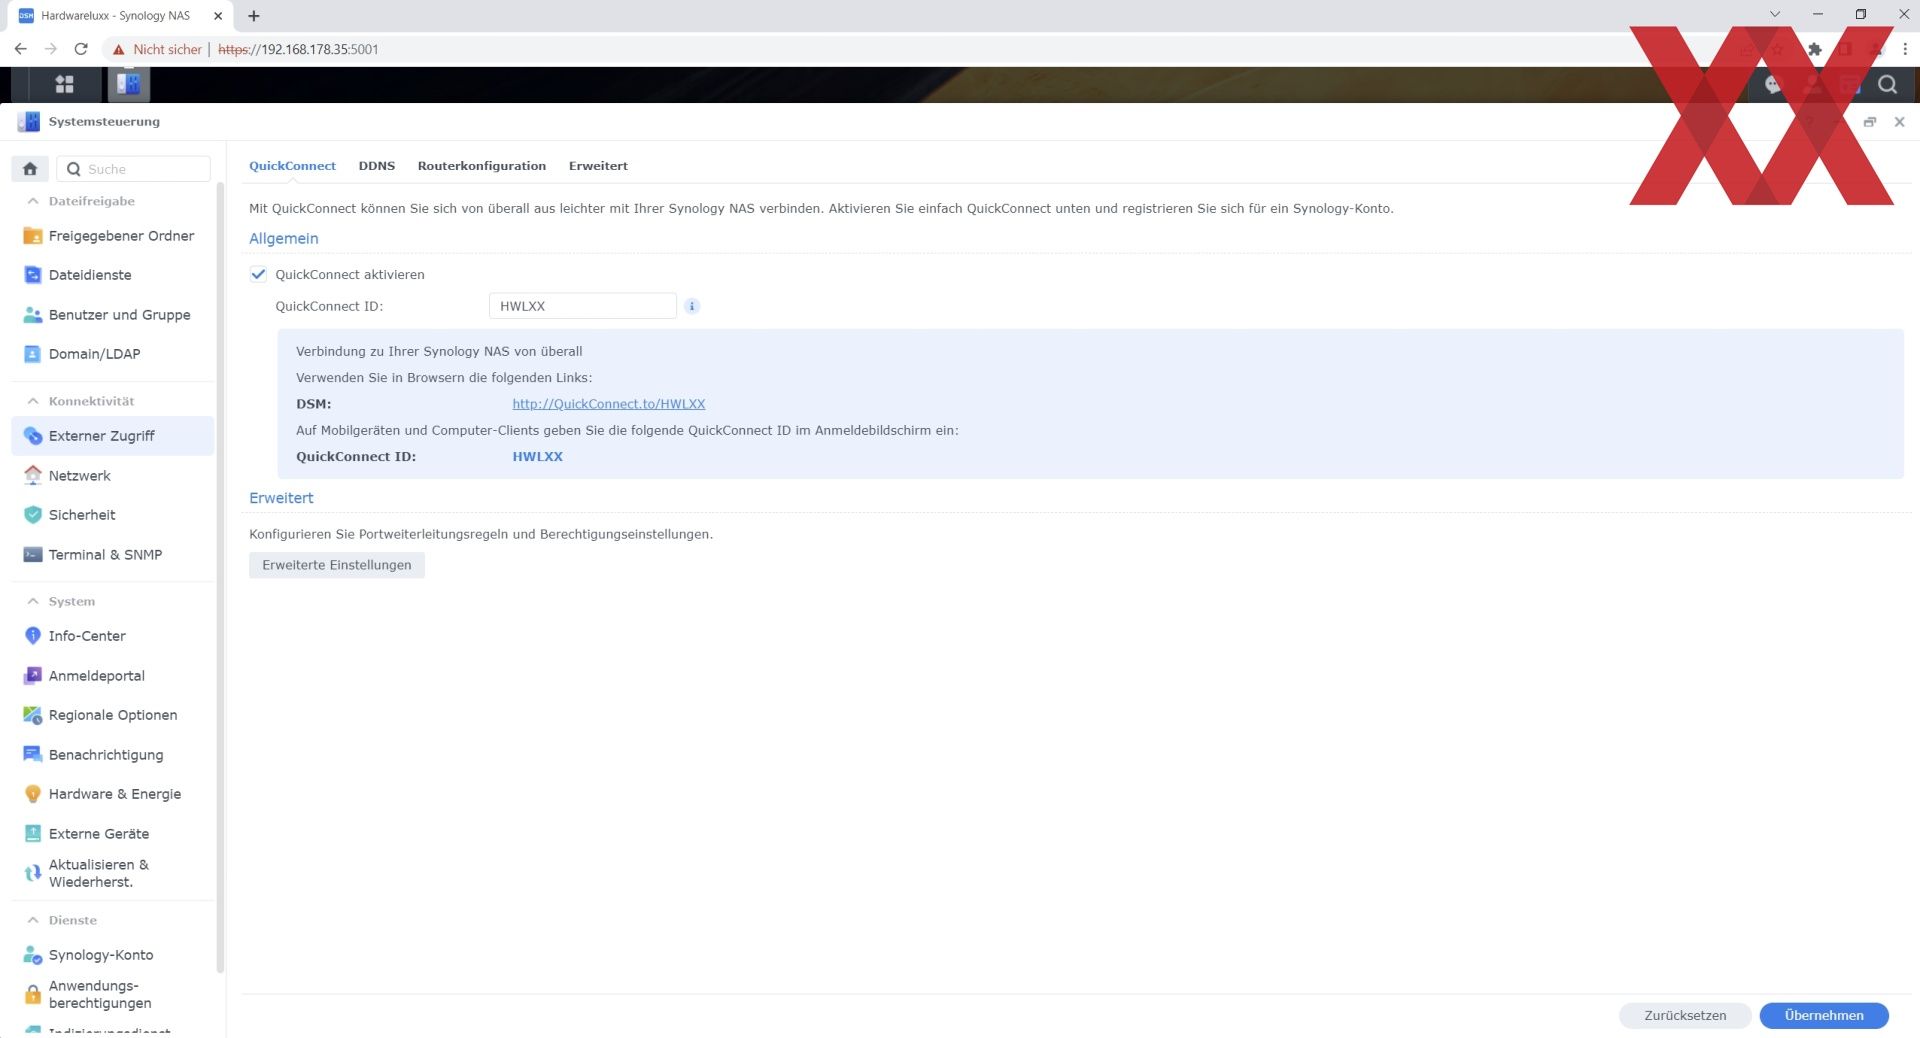Collapse the System section
This screenshot has width=1920, height=1038.
pyautogui.click(x=33, y=601)
